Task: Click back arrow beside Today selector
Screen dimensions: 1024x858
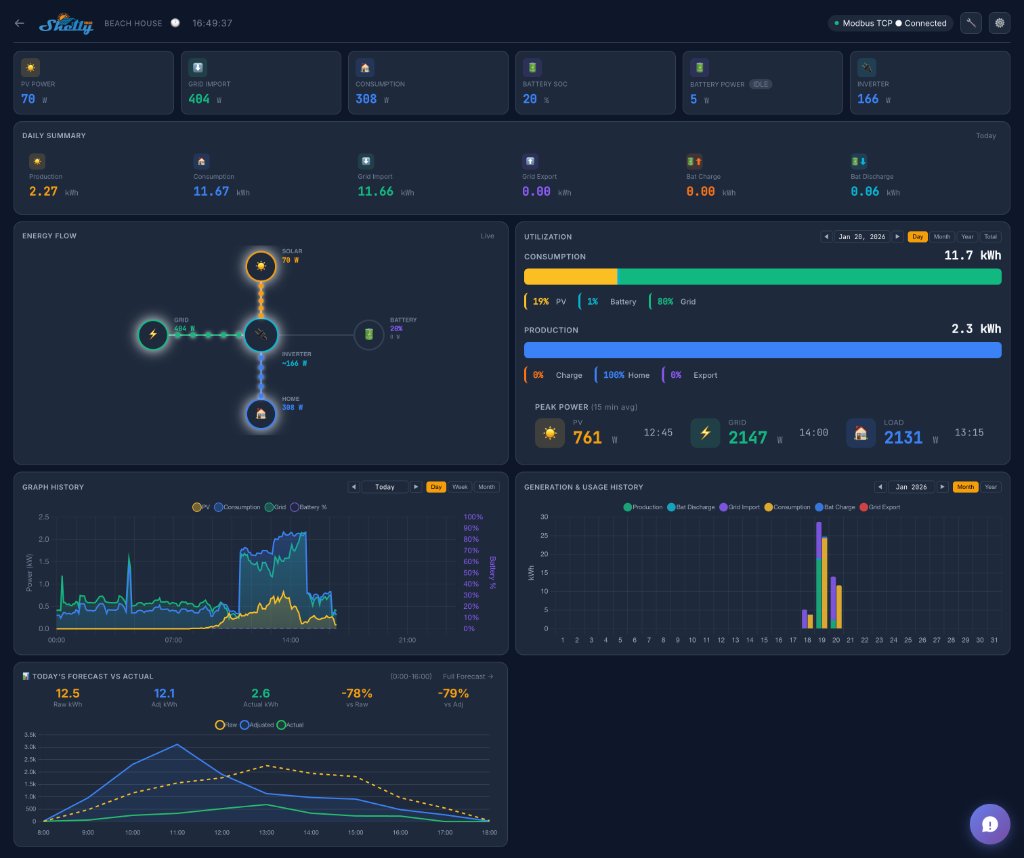Action: pos(352,486)
